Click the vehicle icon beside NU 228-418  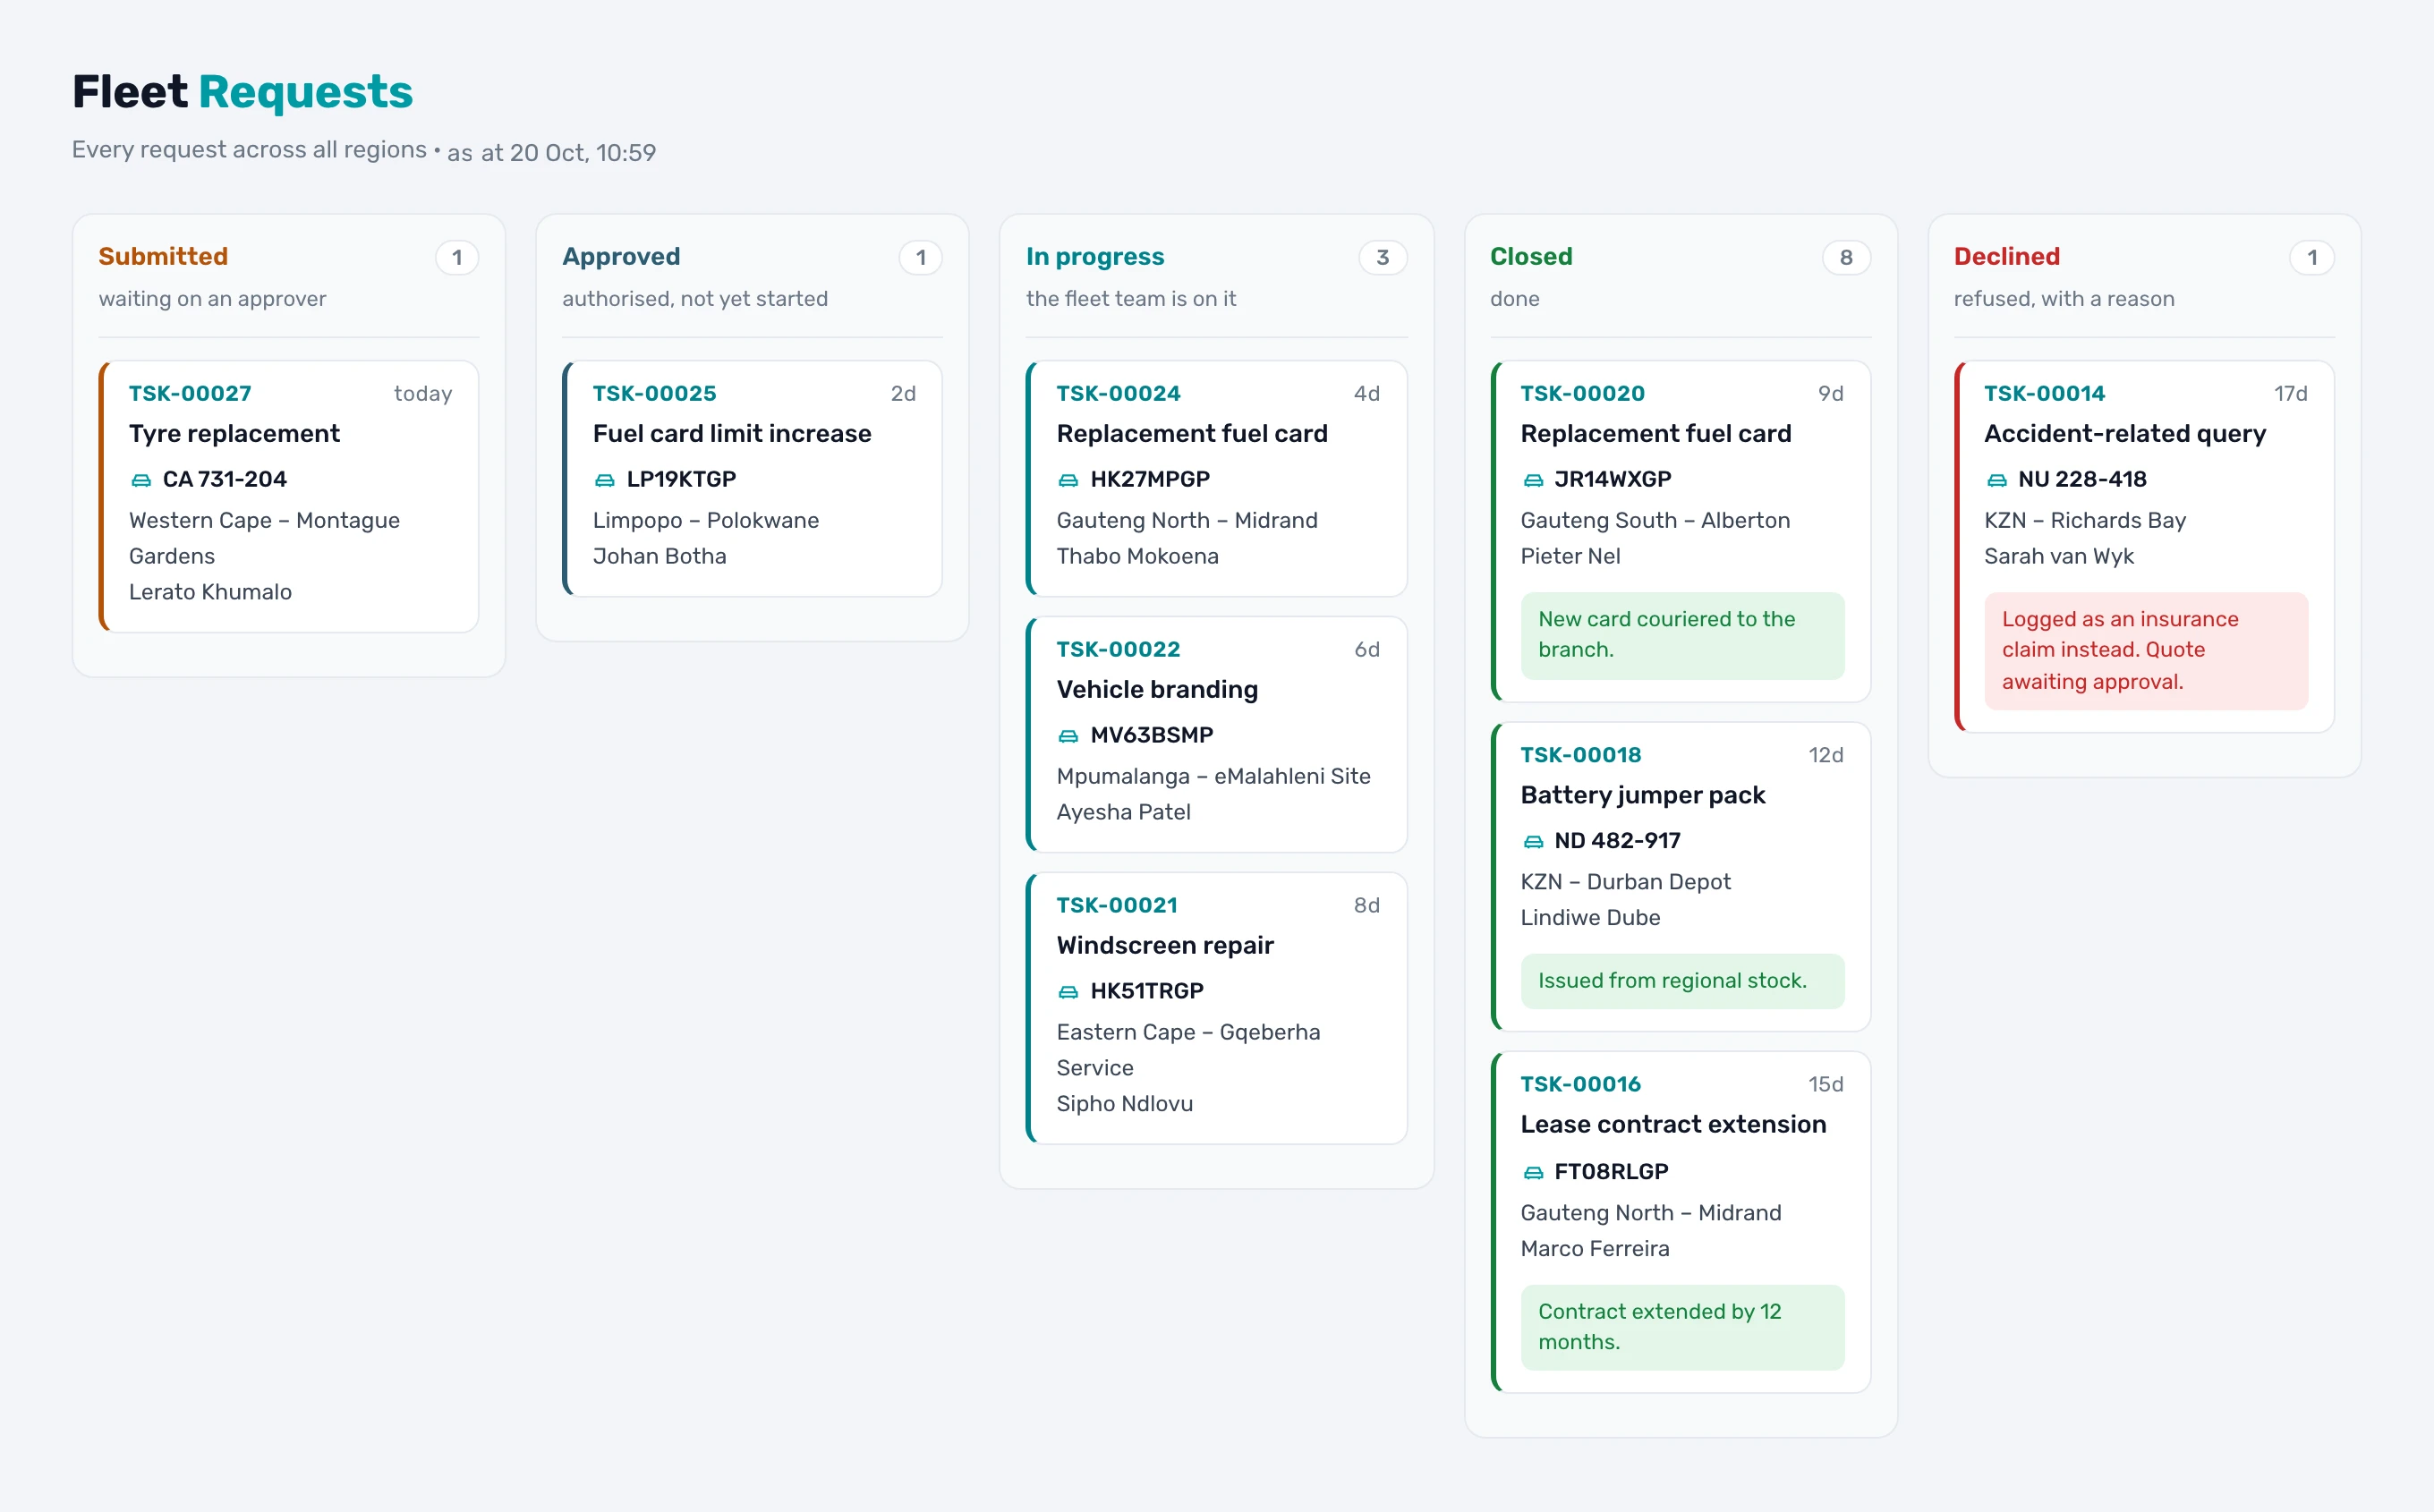pyautogui.click(x=1996, y=480)
